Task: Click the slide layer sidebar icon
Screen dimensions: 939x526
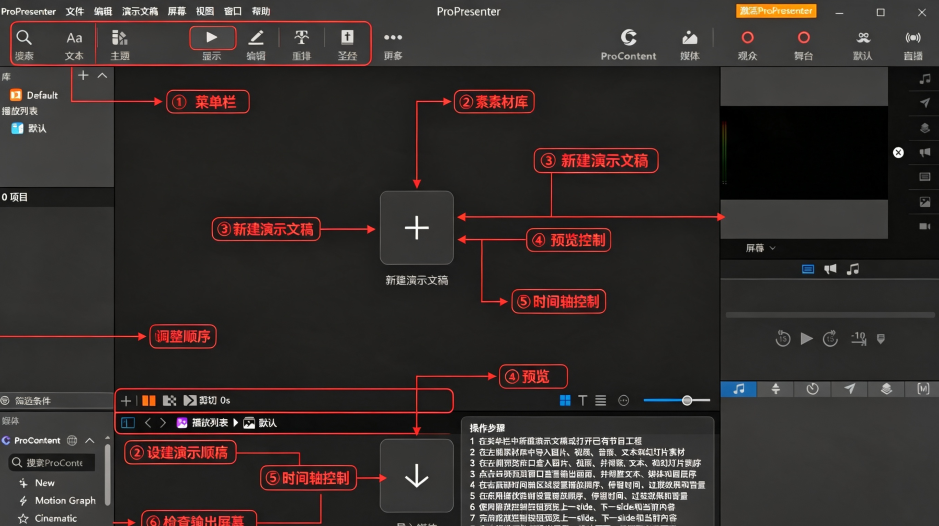Action: pyautogui.click(x=925, y=177)
